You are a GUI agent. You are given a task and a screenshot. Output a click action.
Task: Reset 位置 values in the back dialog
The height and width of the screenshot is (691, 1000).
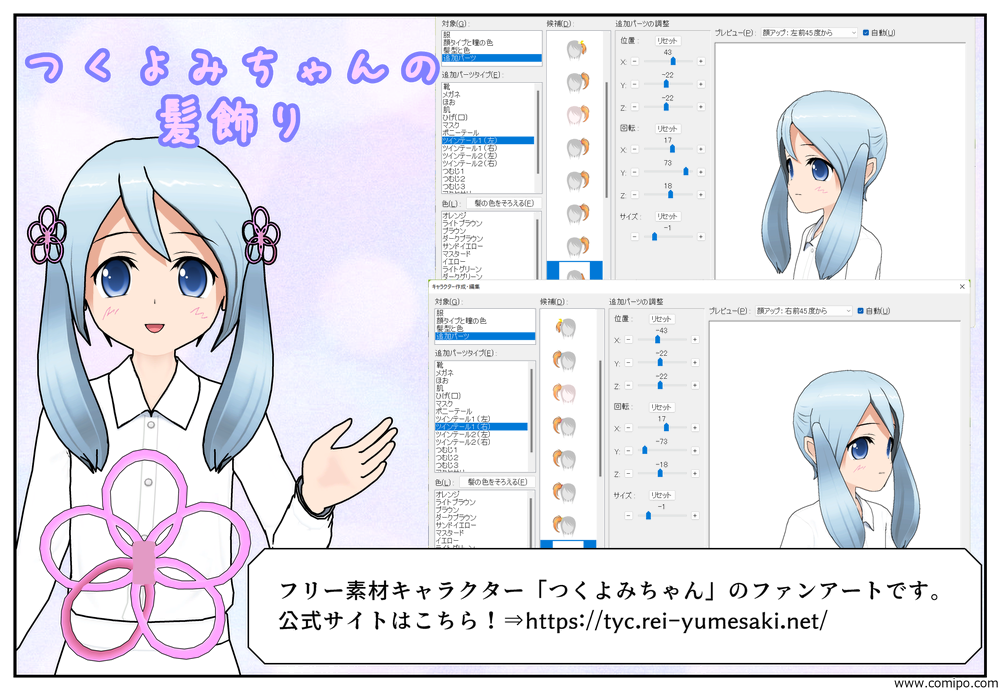coord(667,41)
